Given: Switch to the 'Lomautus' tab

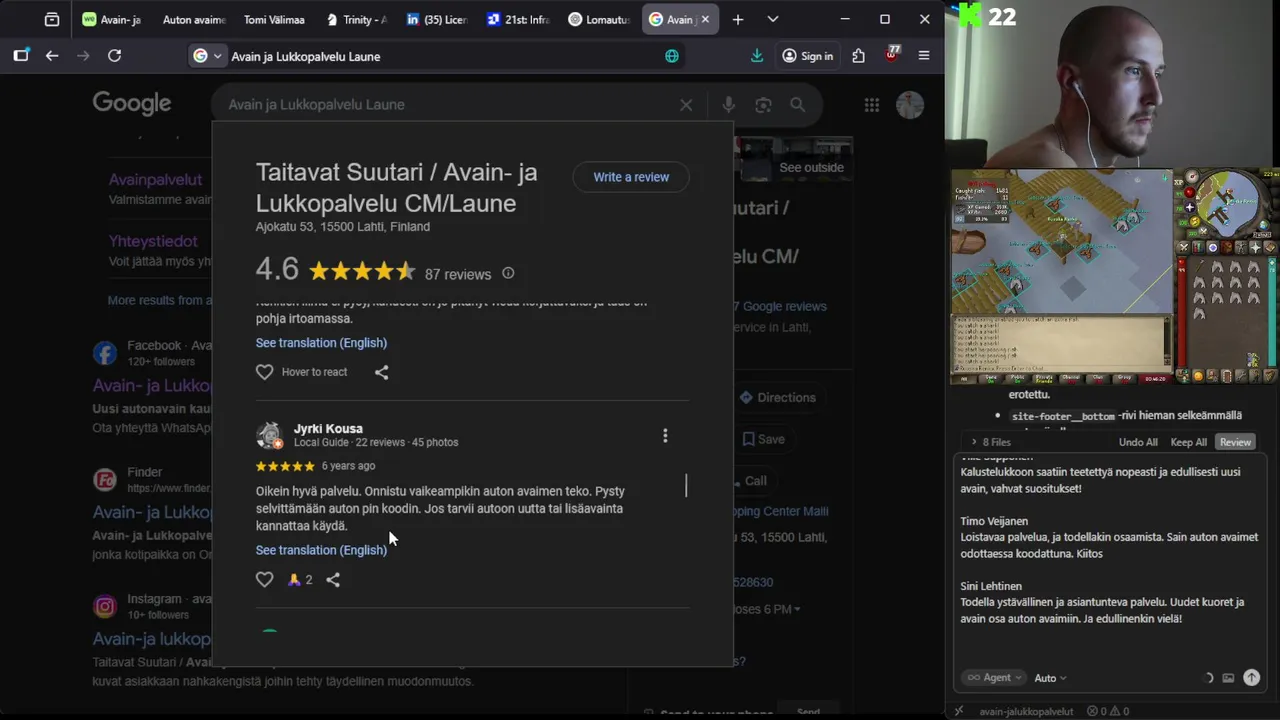Looking at the screenshot, I should coord(597,19).
